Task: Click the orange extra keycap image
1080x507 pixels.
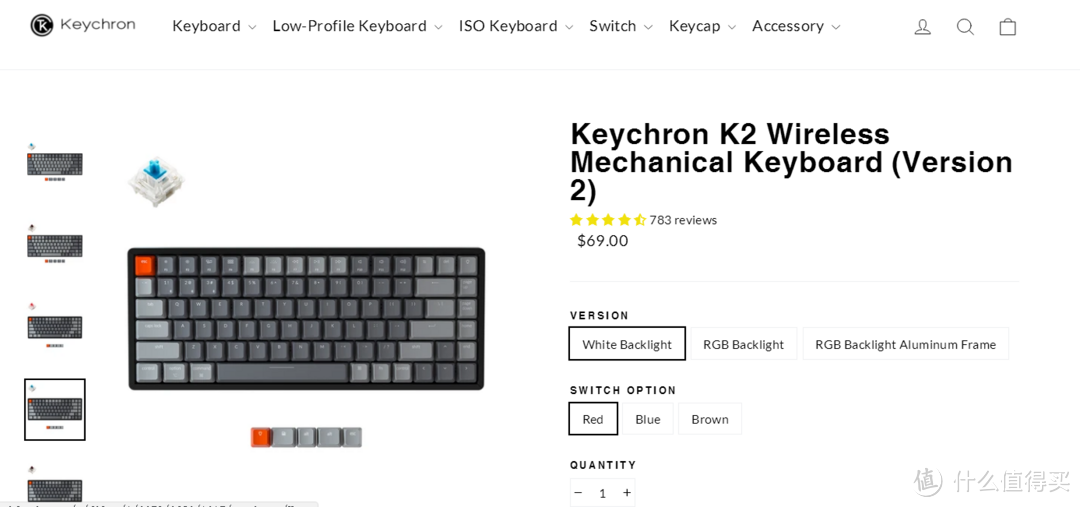Action: tap(260, 437)
